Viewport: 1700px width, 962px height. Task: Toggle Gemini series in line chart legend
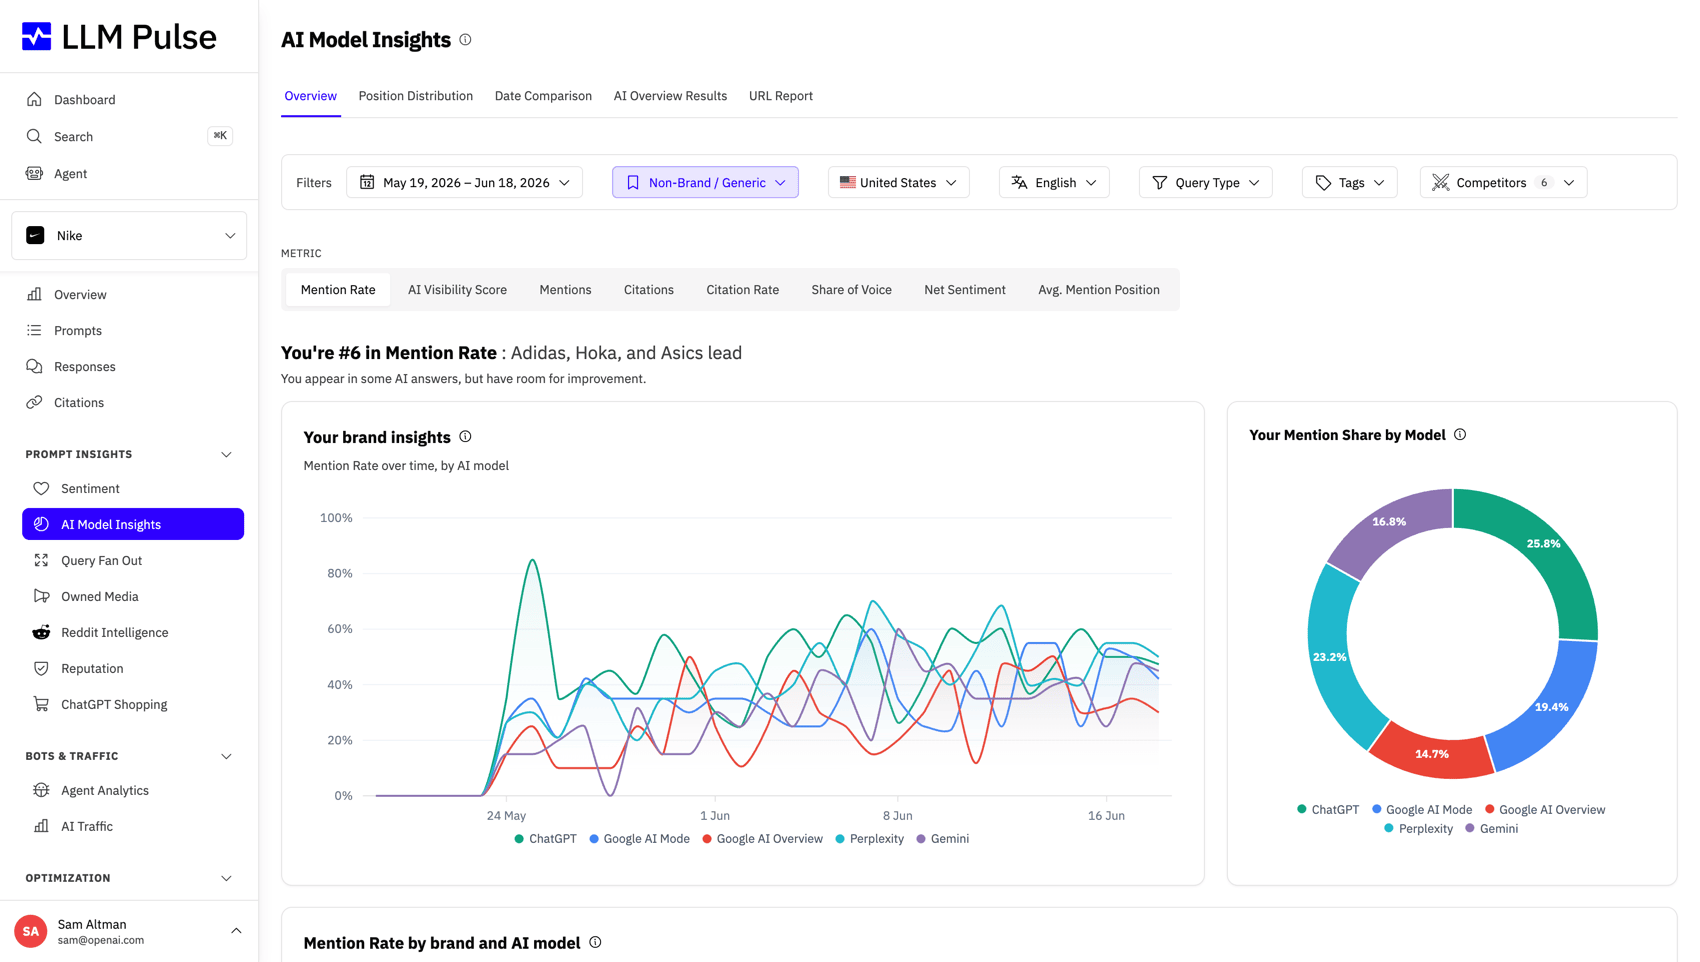943,839
